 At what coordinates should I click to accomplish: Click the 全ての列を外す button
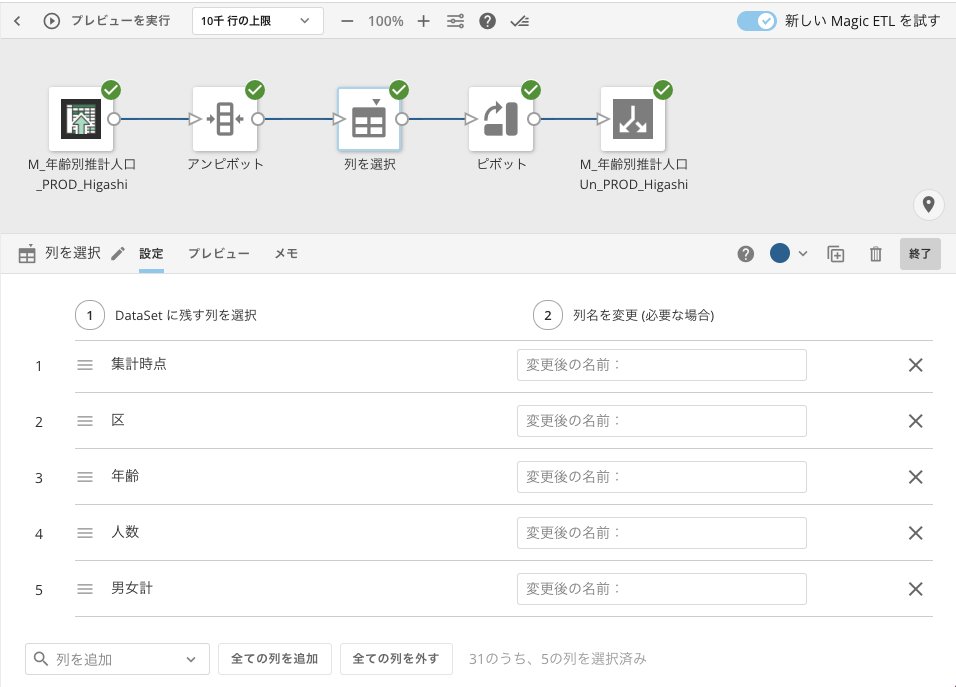pos(396,659)
